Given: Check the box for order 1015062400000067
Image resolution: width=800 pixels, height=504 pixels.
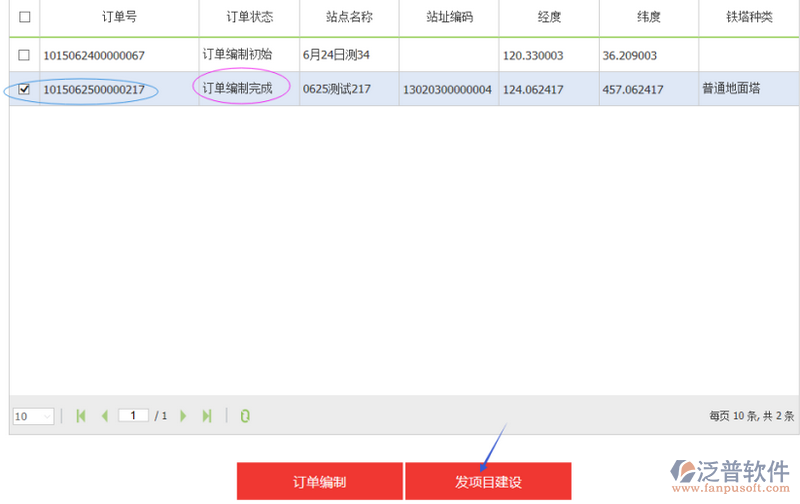Looking at the screenshot, I should coord(25,55).
